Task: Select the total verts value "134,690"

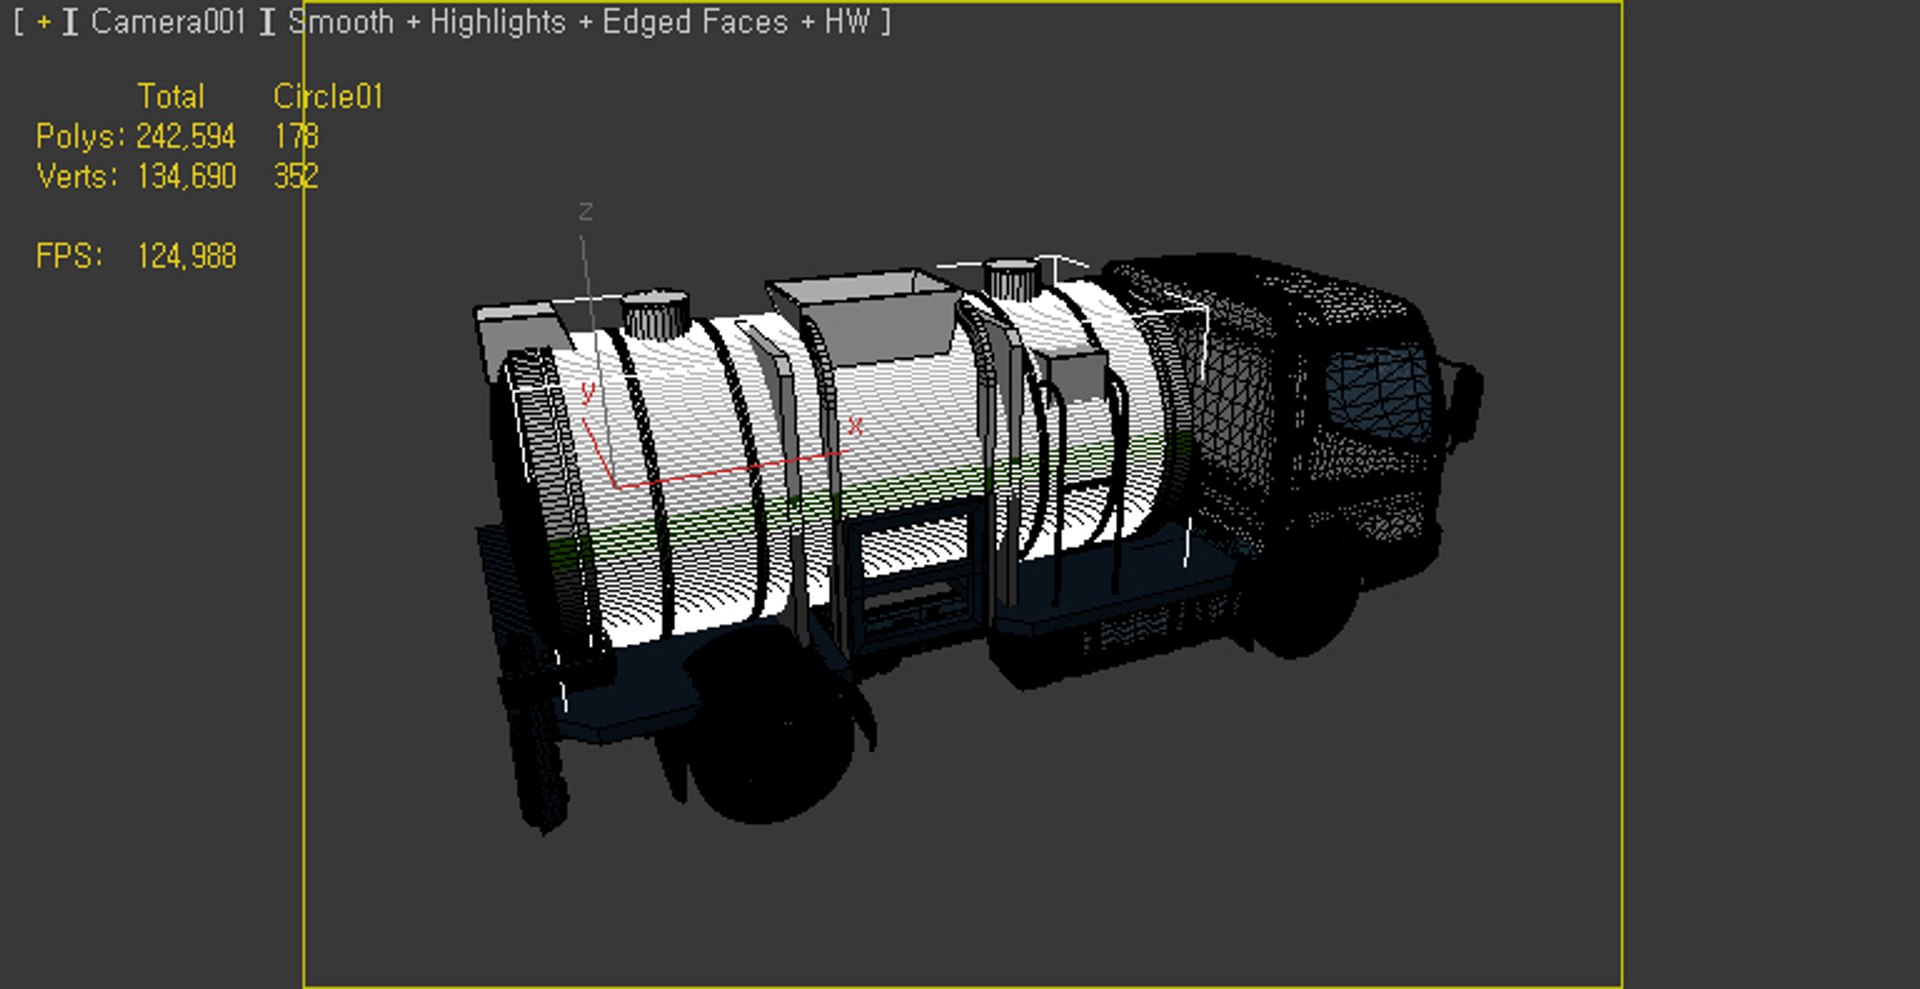Action: [187, 176]
